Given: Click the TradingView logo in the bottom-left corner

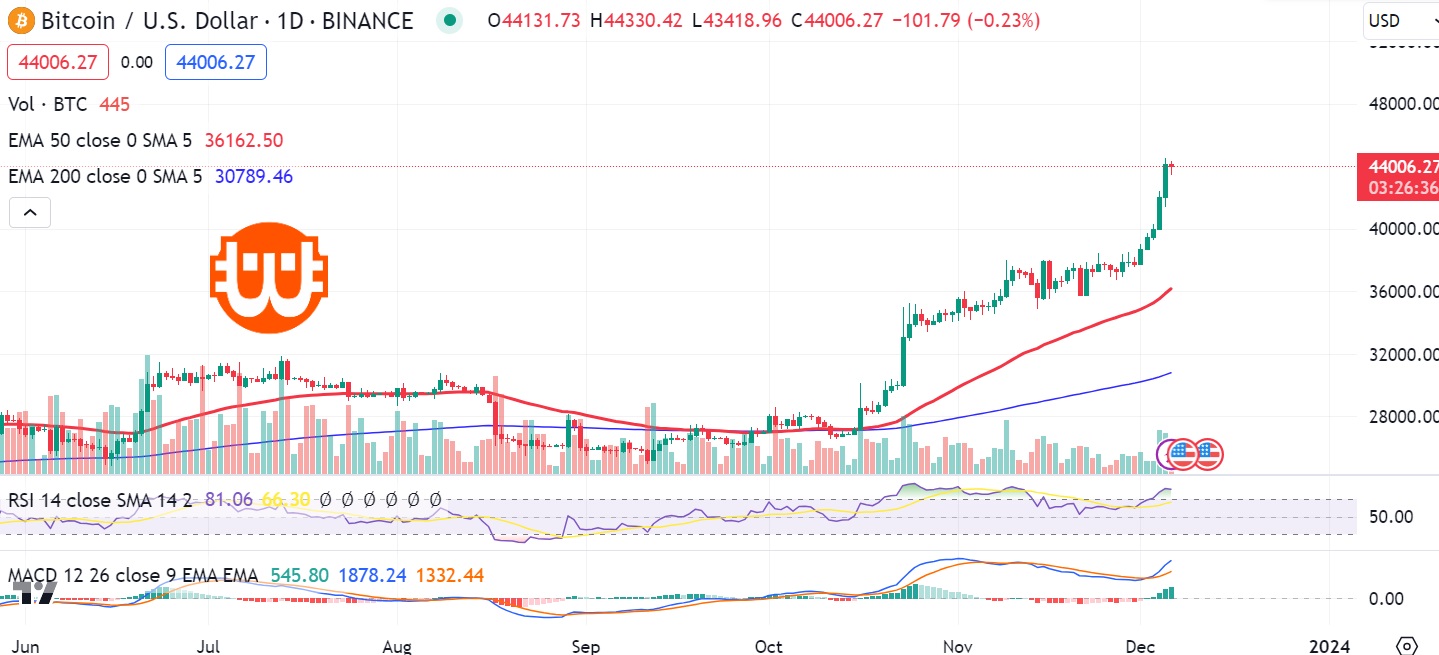Looking at the screenshot, I should (x=35, y=593).
